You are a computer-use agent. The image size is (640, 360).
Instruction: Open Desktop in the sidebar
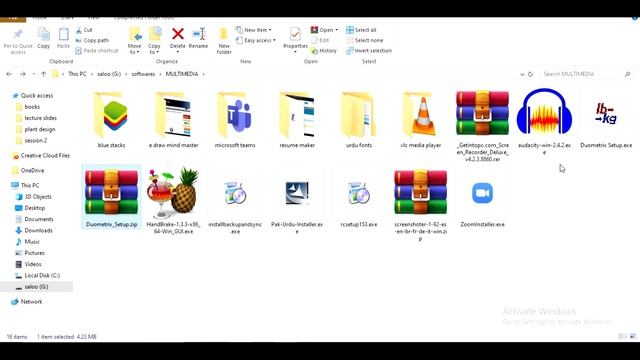tap(30, 208)
